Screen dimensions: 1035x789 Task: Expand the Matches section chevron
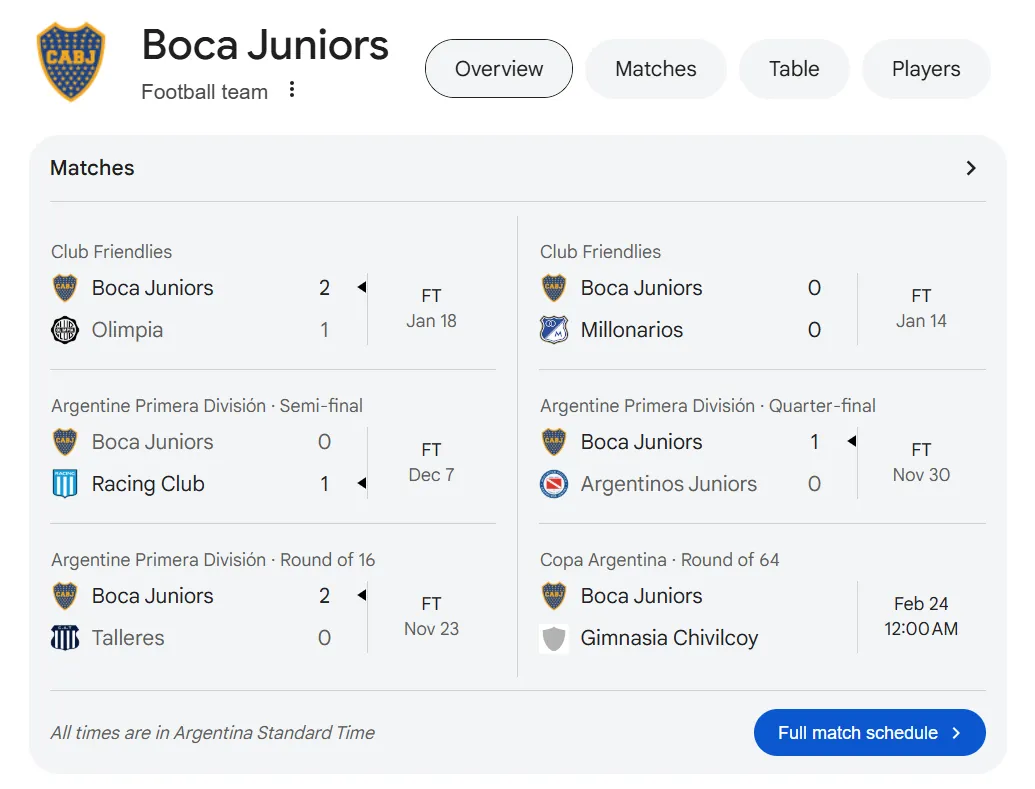point(969,168)
